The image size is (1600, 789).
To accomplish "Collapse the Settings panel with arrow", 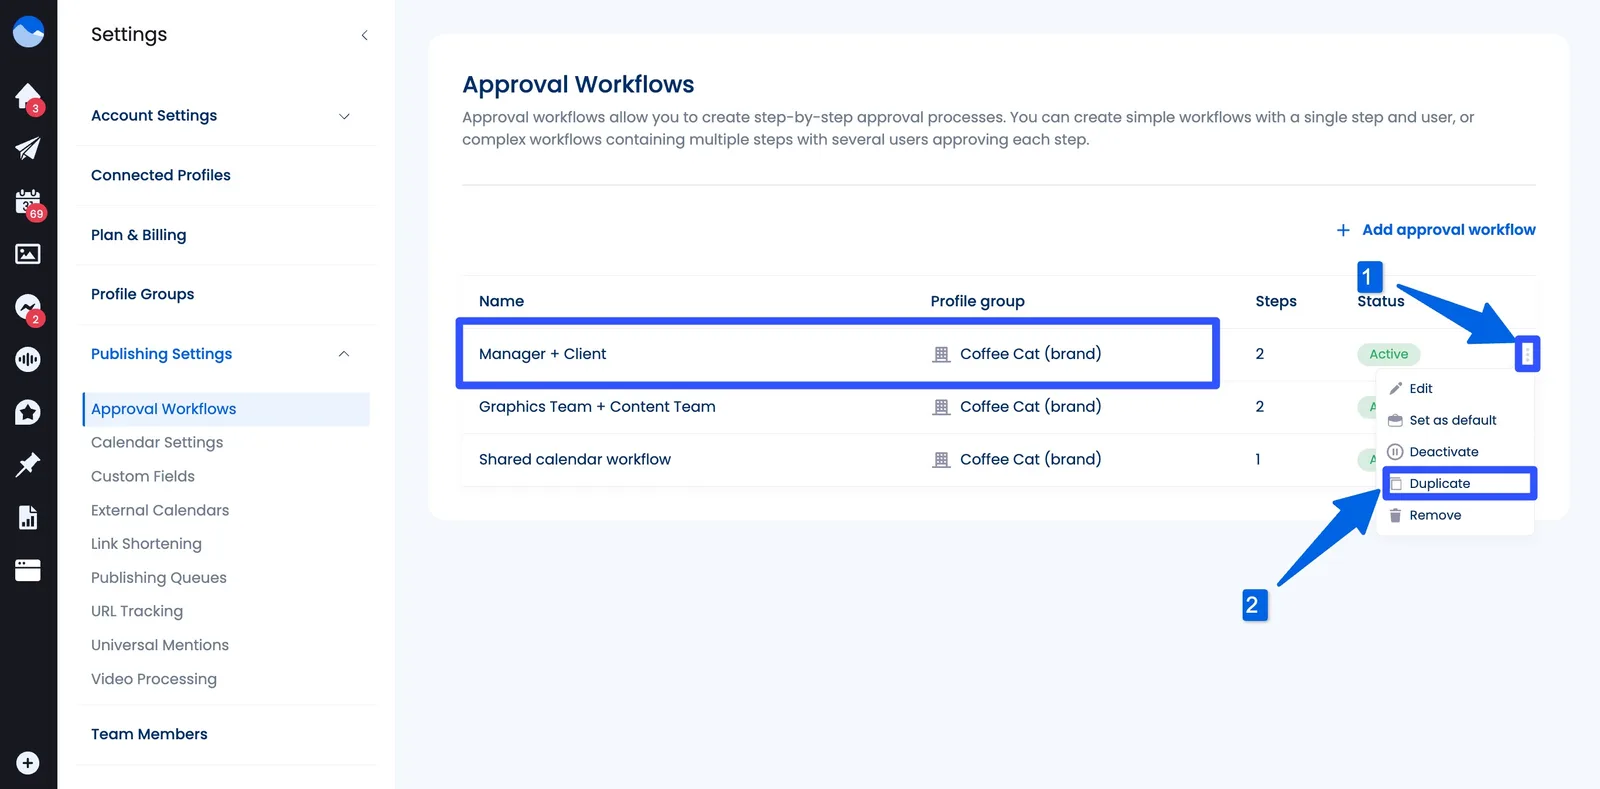I will (x=365, y=35).
